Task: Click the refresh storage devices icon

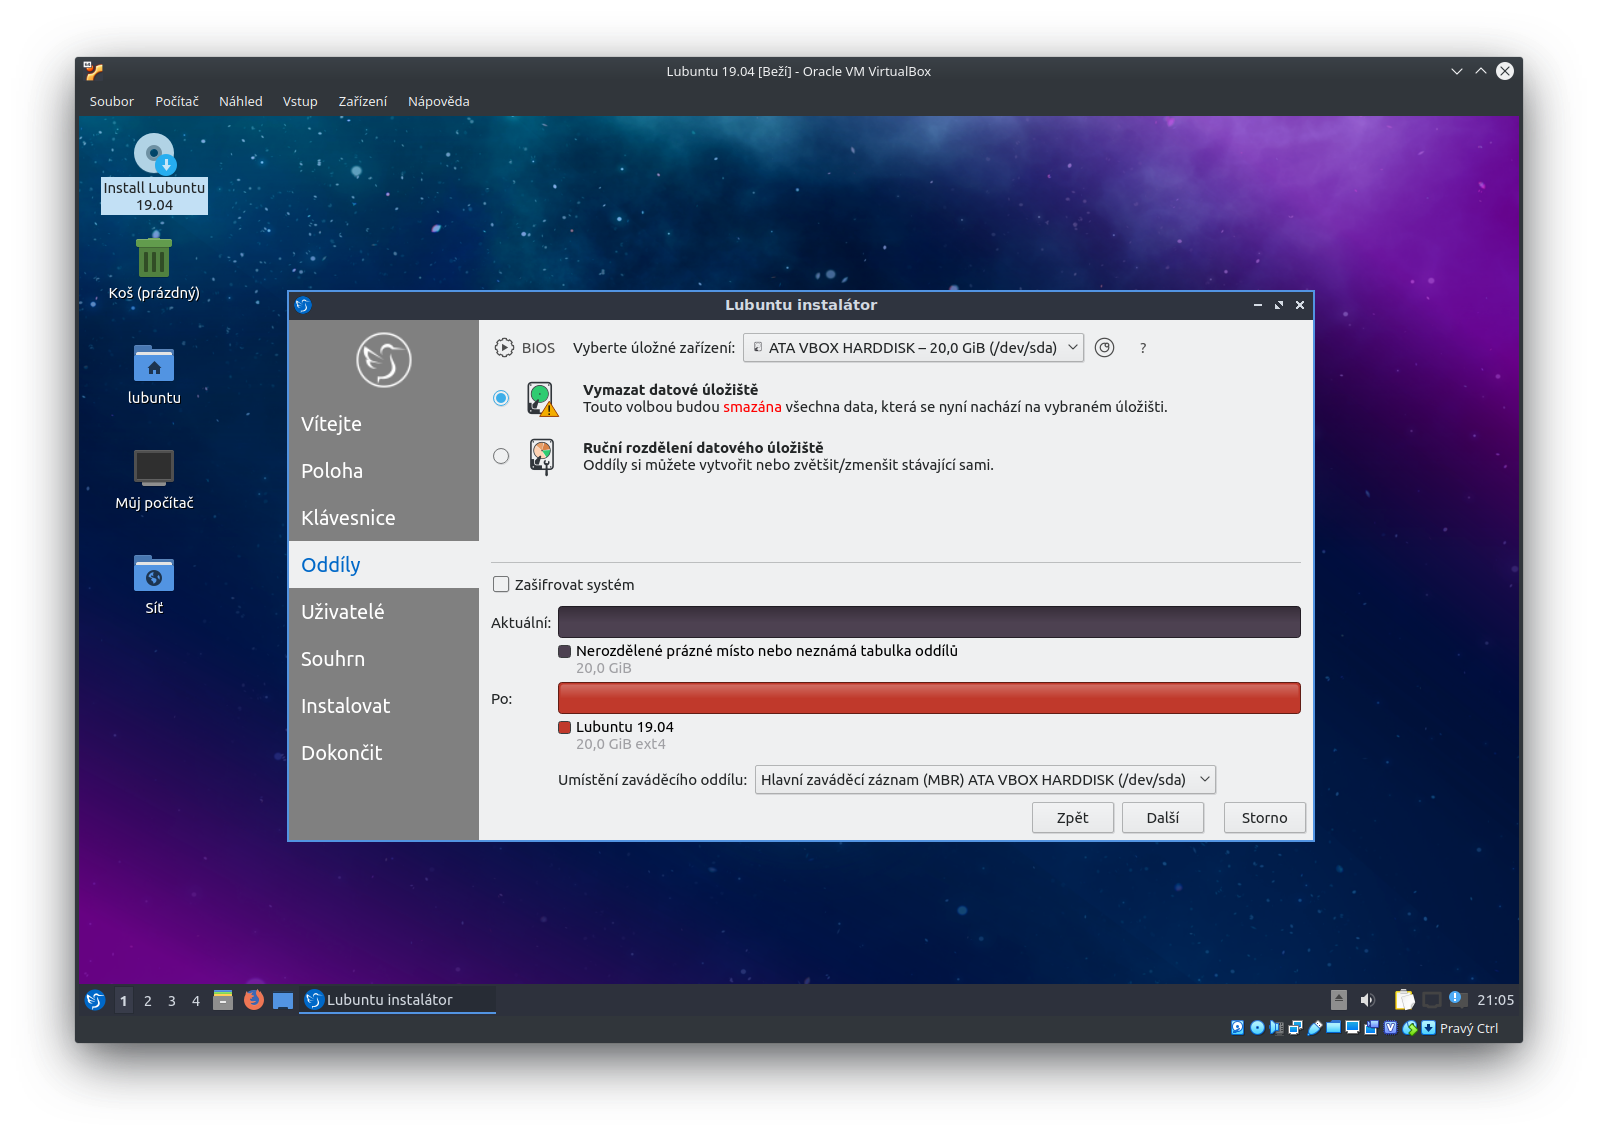Action: point(1104,347)
